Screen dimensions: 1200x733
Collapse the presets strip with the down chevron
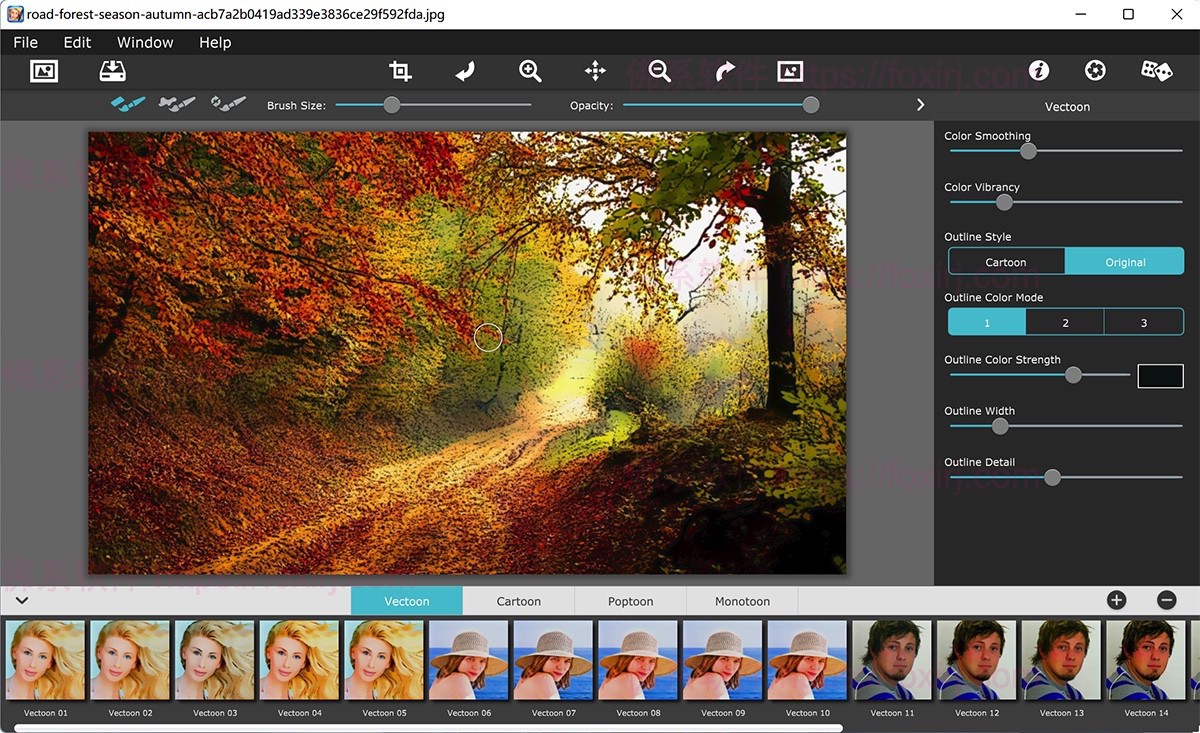(x=21, y=600)
